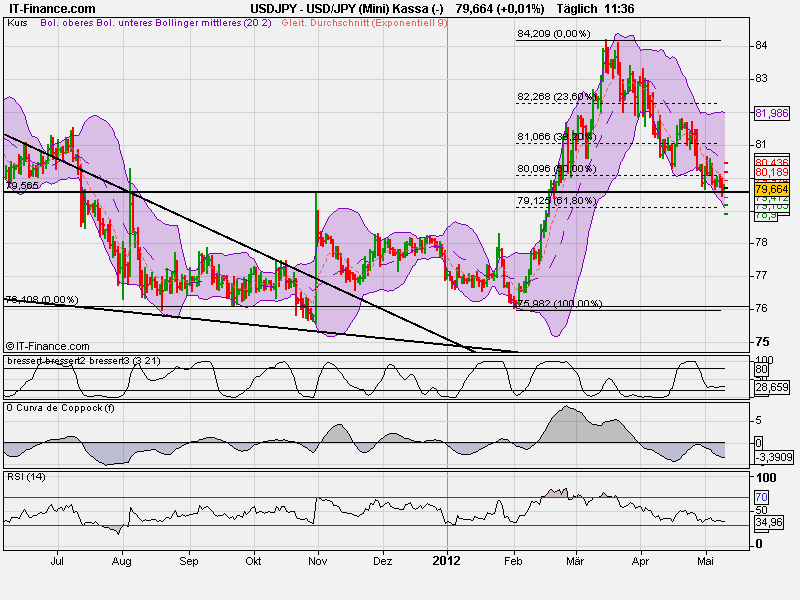
Task: Click the 76 price axis label
Action: point(761,309)
